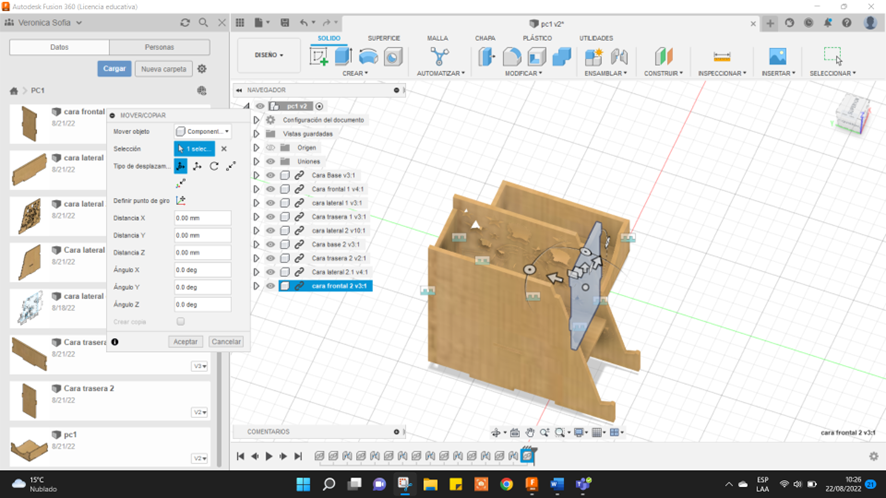Screen dimensions: 886x498
Task: Clear the selection with the X button
Action: pos(224,149)
